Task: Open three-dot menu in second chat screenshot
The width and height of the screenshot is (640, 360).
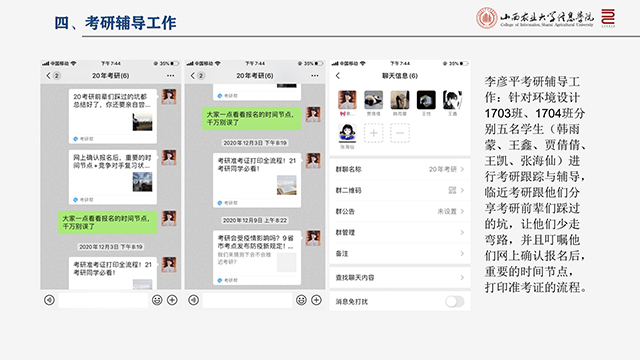Action: 315,76
